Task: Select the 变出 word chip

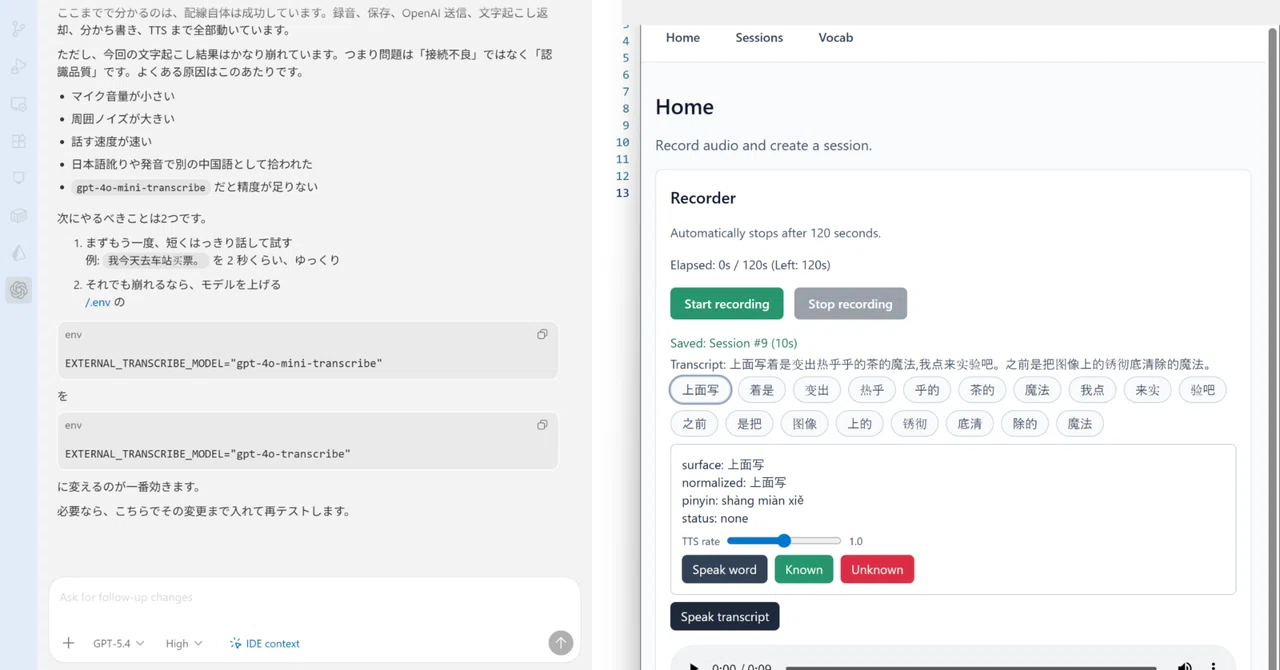Action: click(817, 390)
